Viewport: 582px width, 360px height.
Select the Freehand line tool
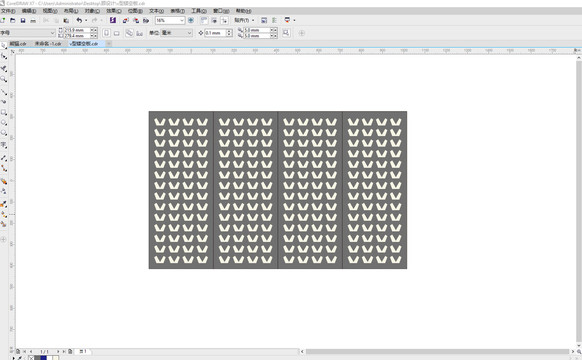[4, 91]
